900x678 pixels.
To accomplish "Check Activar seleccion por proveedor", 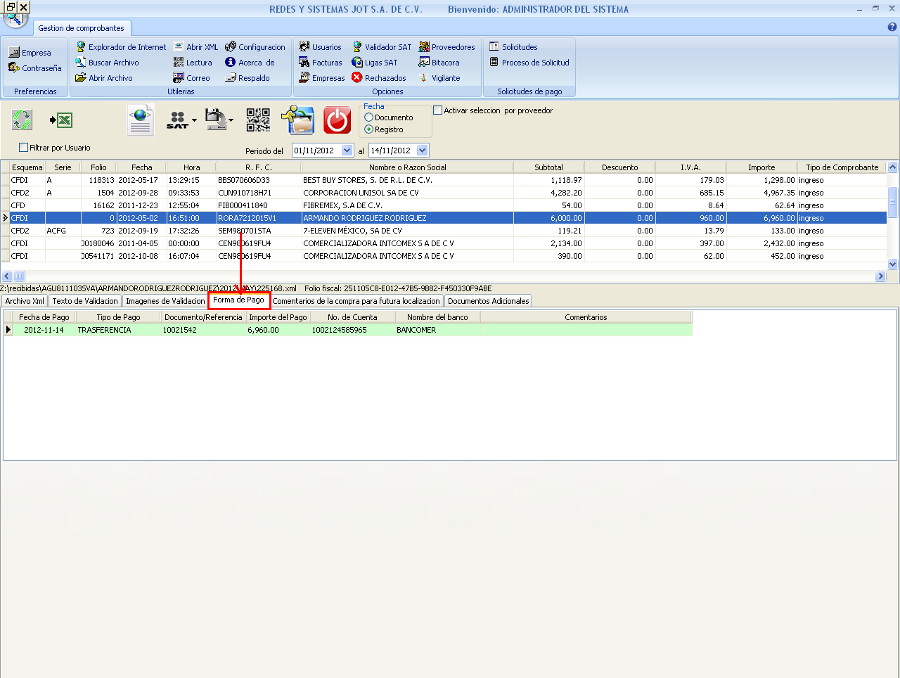I will tap(438, 111).
